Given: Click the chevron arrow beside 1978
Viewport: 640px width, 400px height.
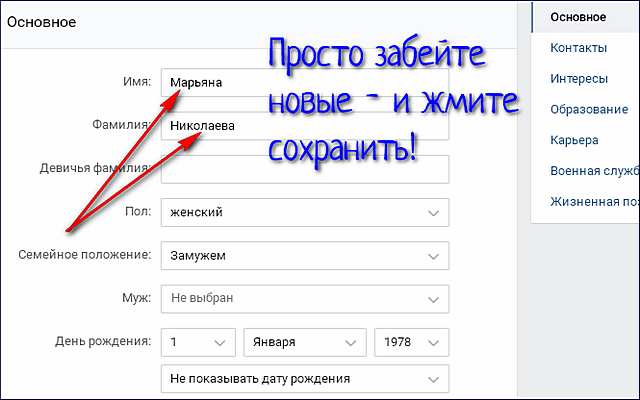Looking at the screenshot, I should 433,343.
